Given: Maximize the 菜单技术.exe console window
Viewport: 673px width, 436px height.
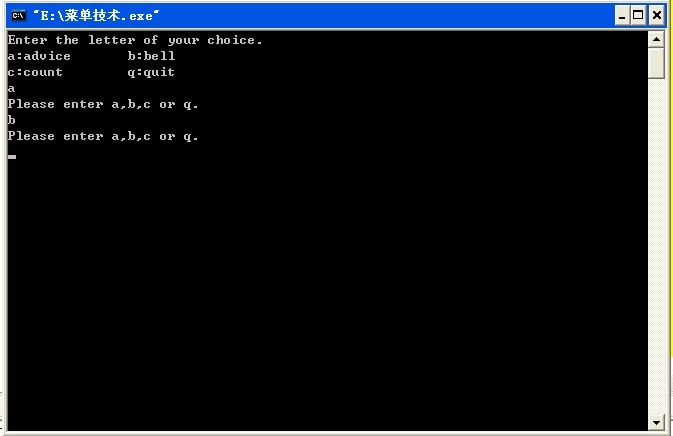Looking at the screenshot, I should (x=638, y=16).
